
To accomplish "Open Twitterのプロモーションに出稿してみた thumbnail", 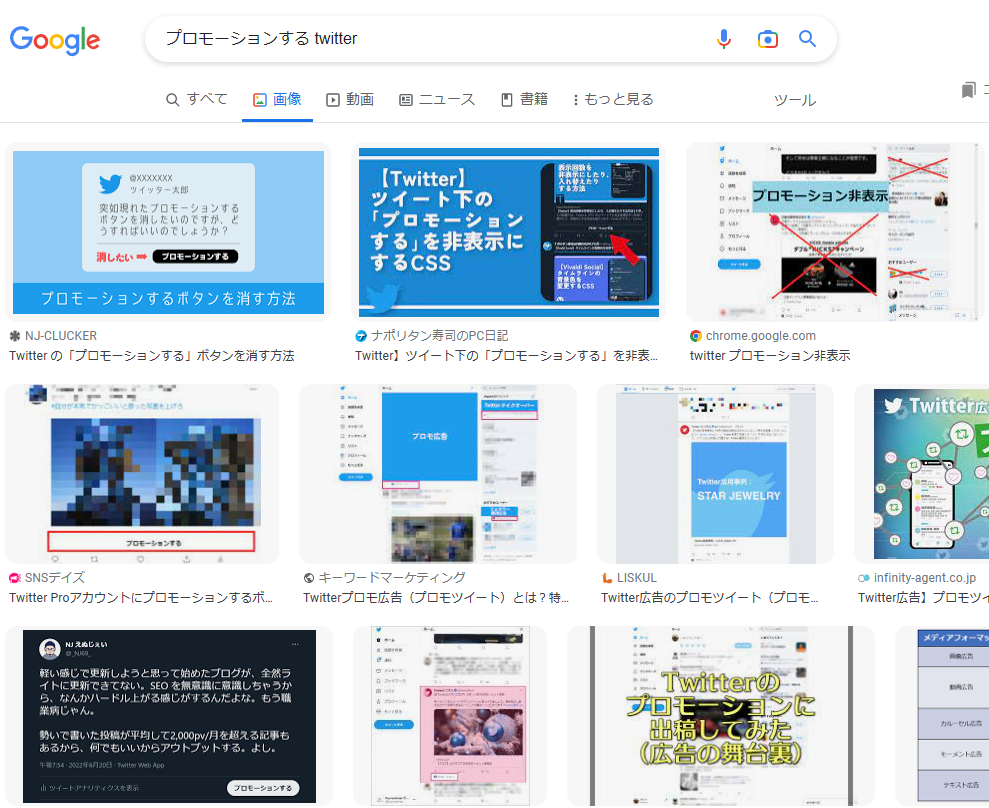I will pyautogui.click(x=721, y=716).
